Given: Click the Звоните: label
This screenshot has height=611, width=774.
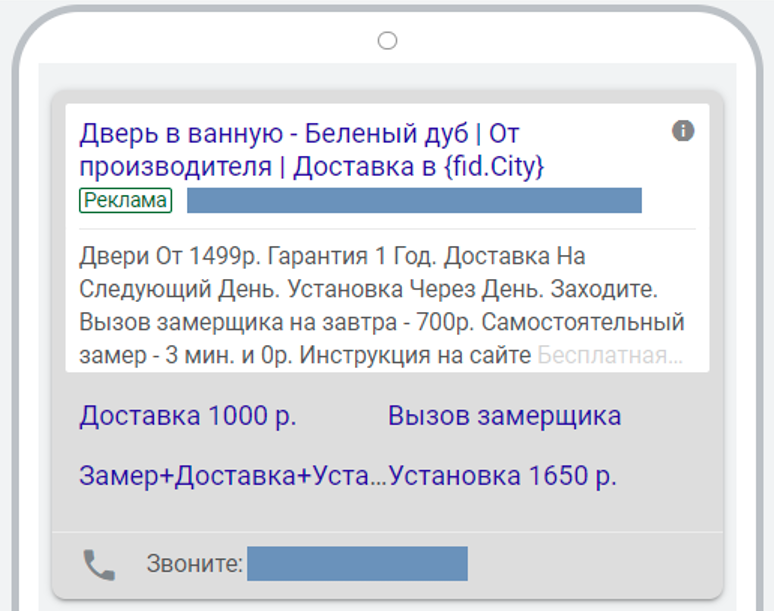Looking at the screenshot, I should (195, 564).
